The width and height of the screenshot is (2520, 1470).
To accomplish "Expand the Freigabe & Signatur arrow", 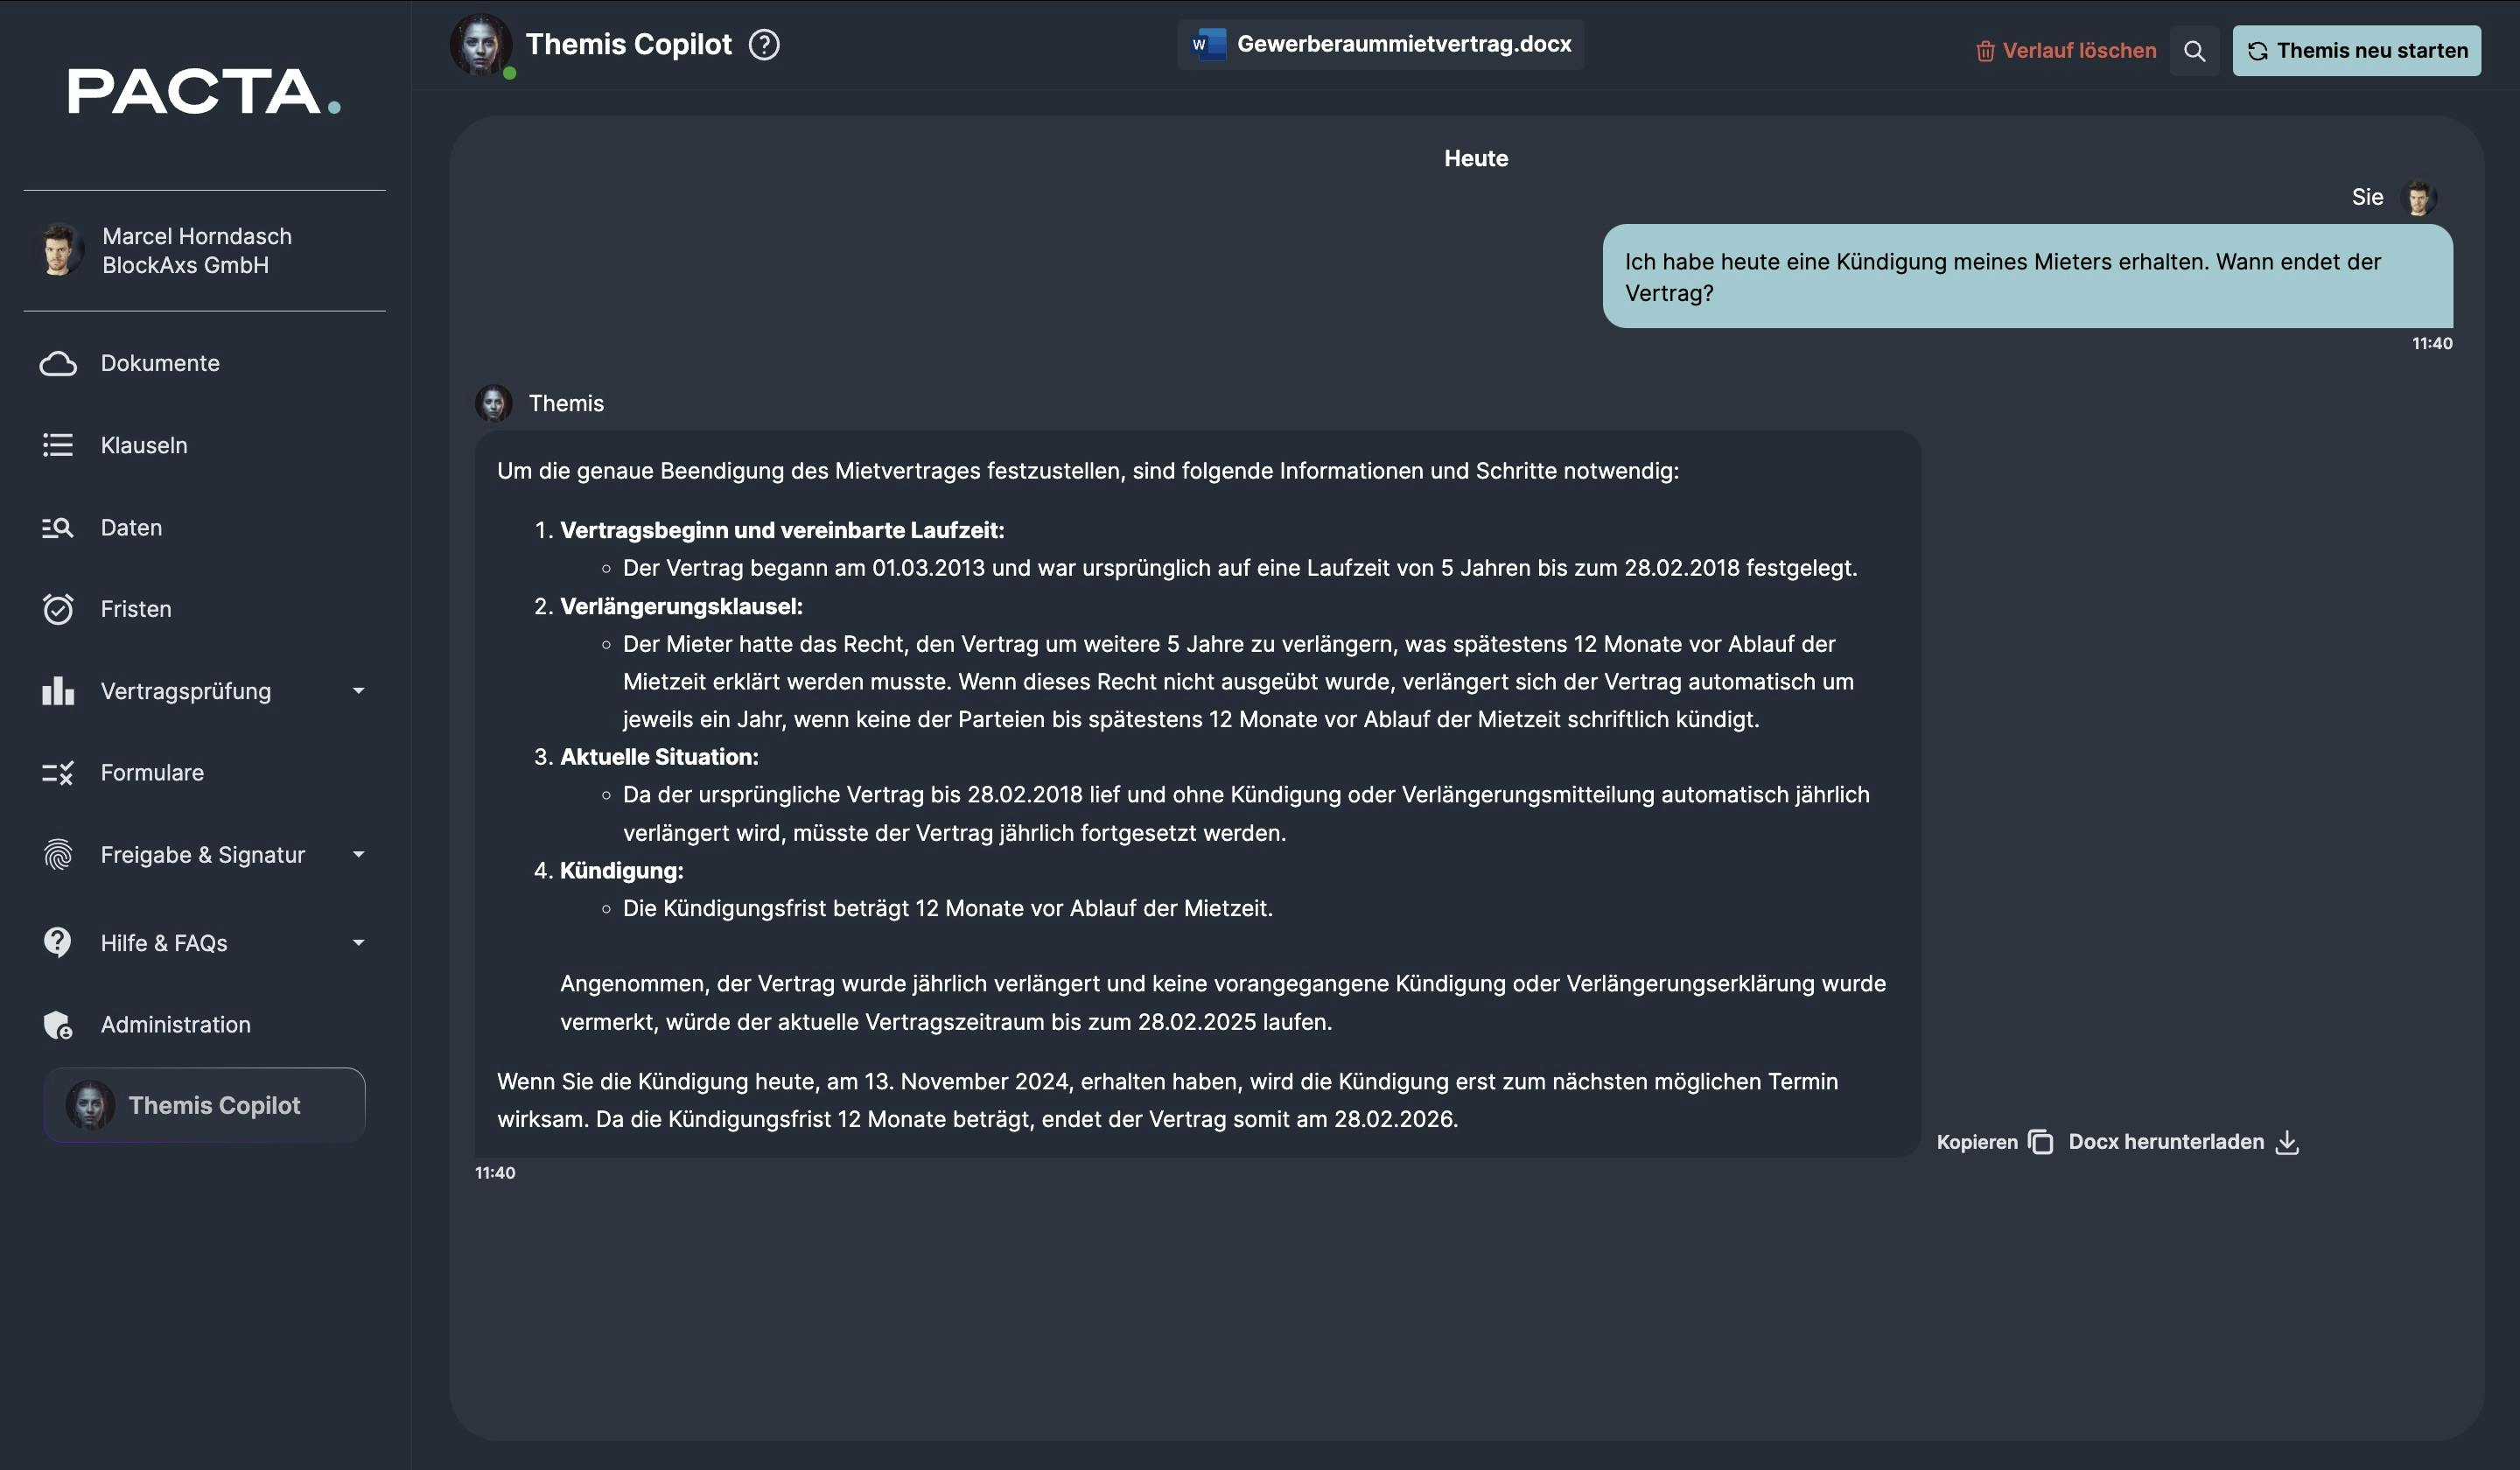I will coord(358,854).
